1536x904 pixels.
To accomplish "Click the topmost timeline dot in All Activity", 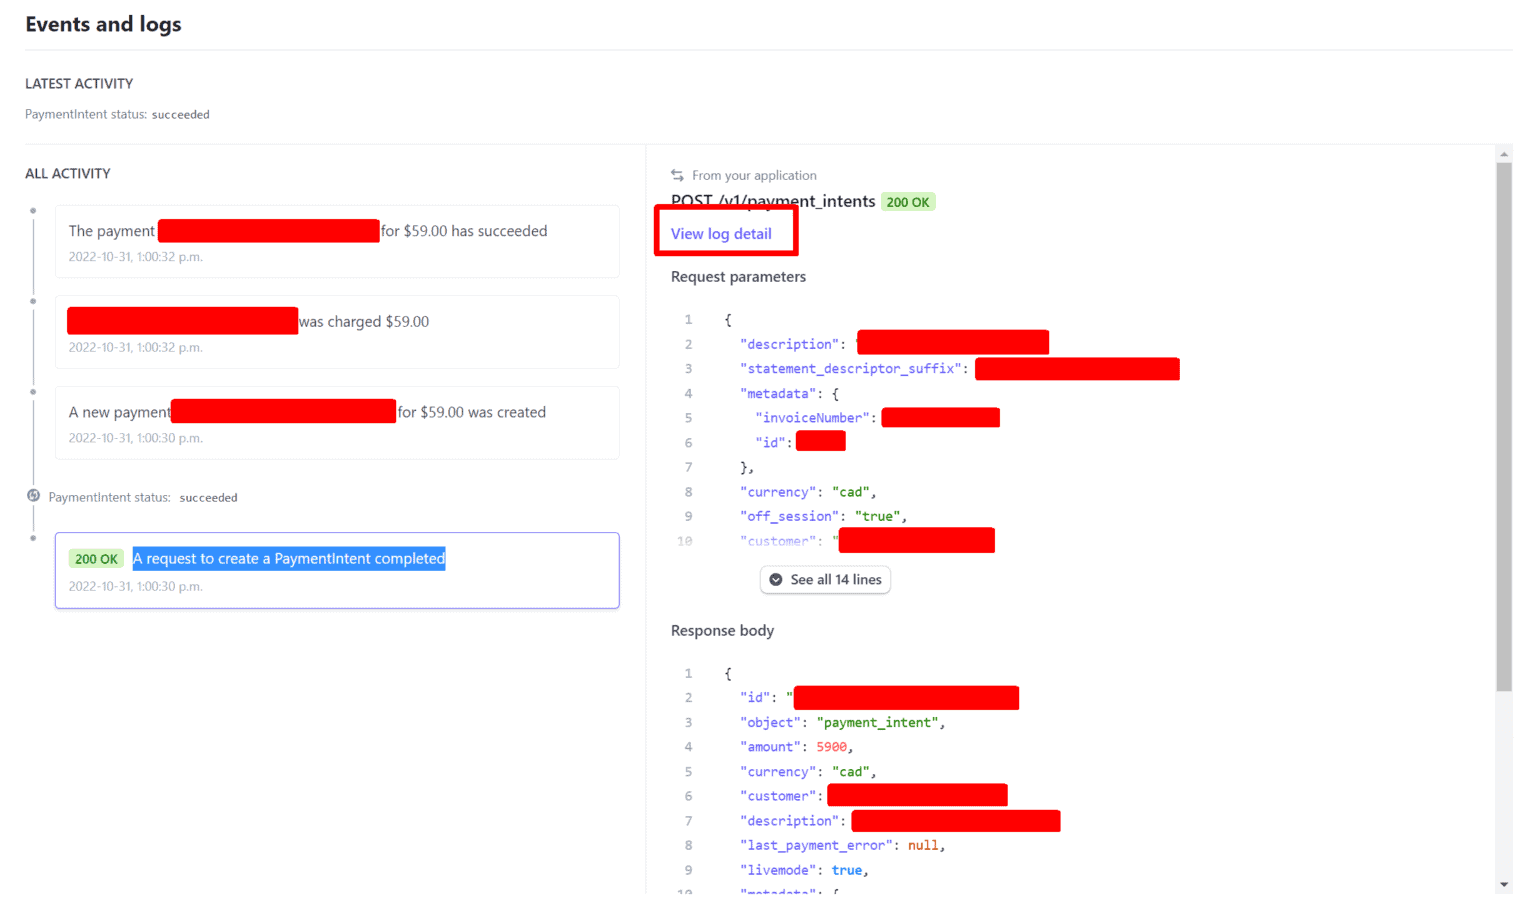I will pos(33,210).
